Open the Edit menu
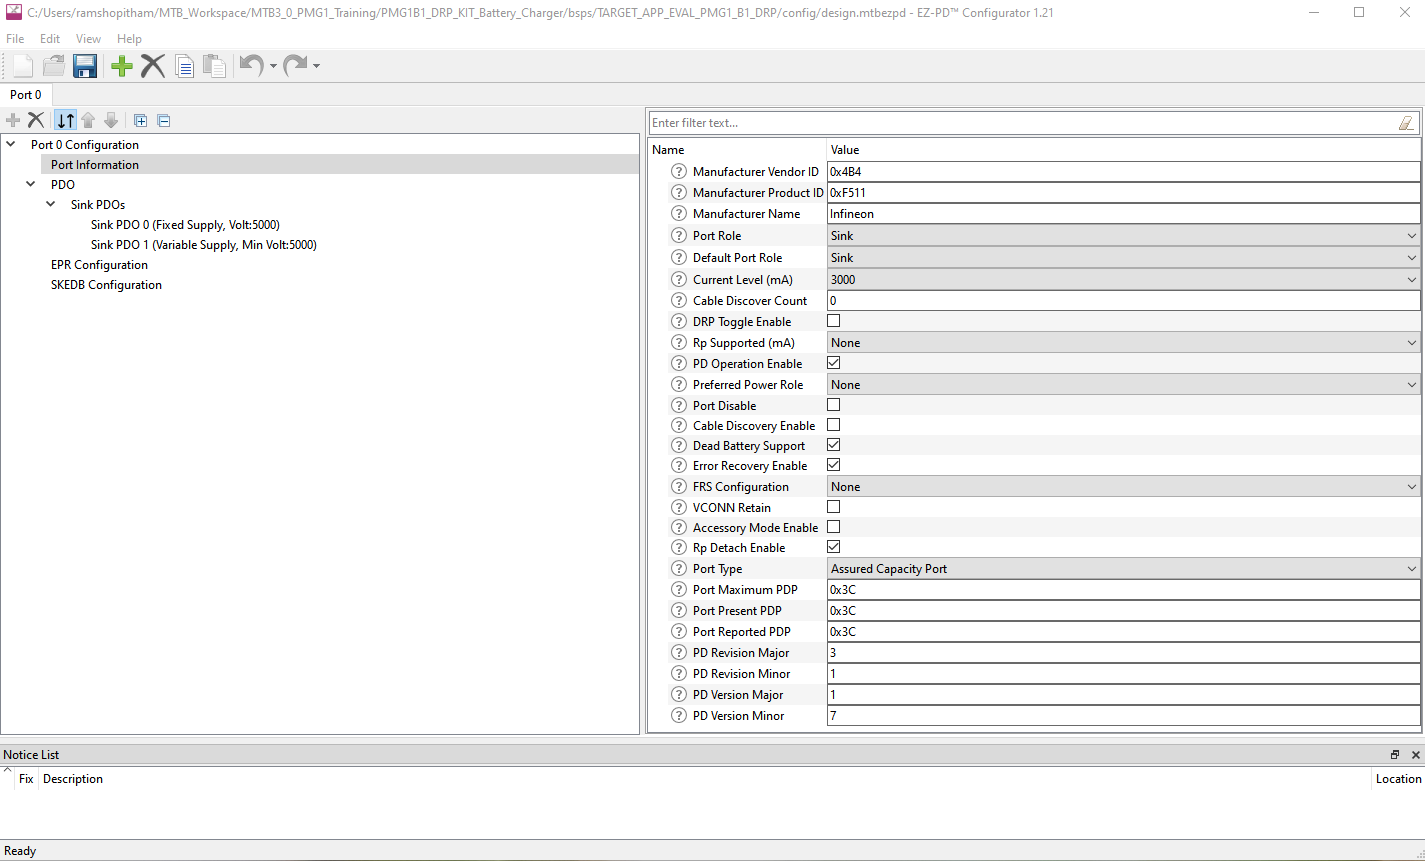Image resolution: width=1425 pixels, height=861 pixels. click(50, 39)
